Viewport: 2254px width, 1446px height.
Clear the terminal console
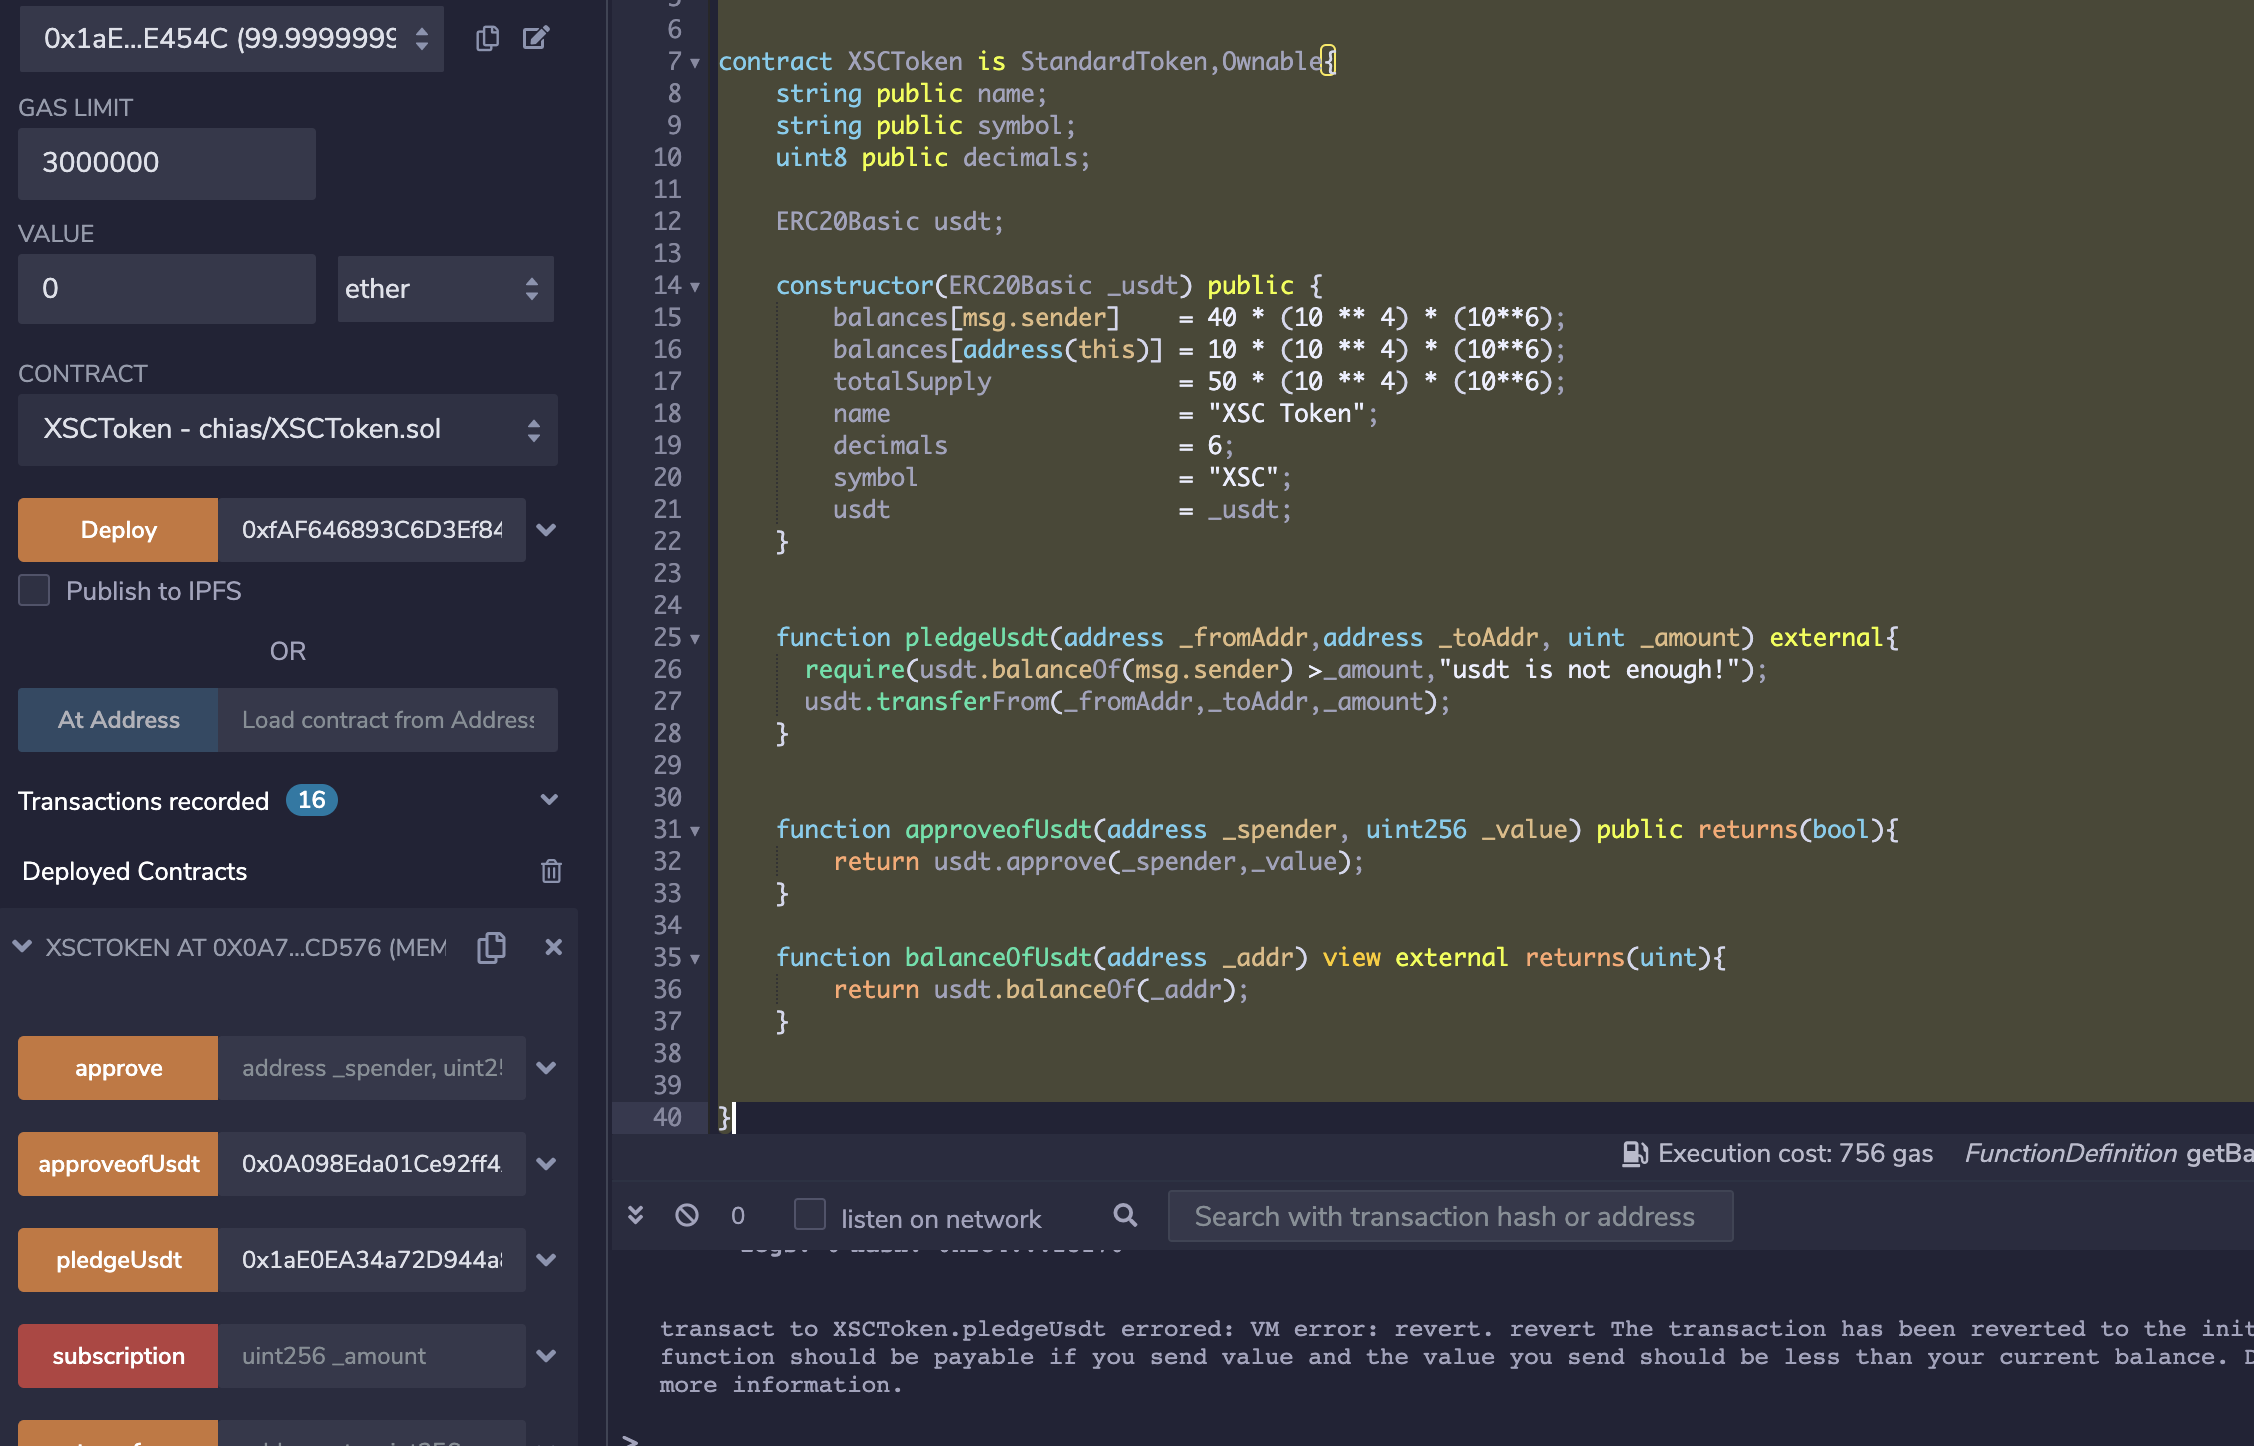[x=687, y=1215]
